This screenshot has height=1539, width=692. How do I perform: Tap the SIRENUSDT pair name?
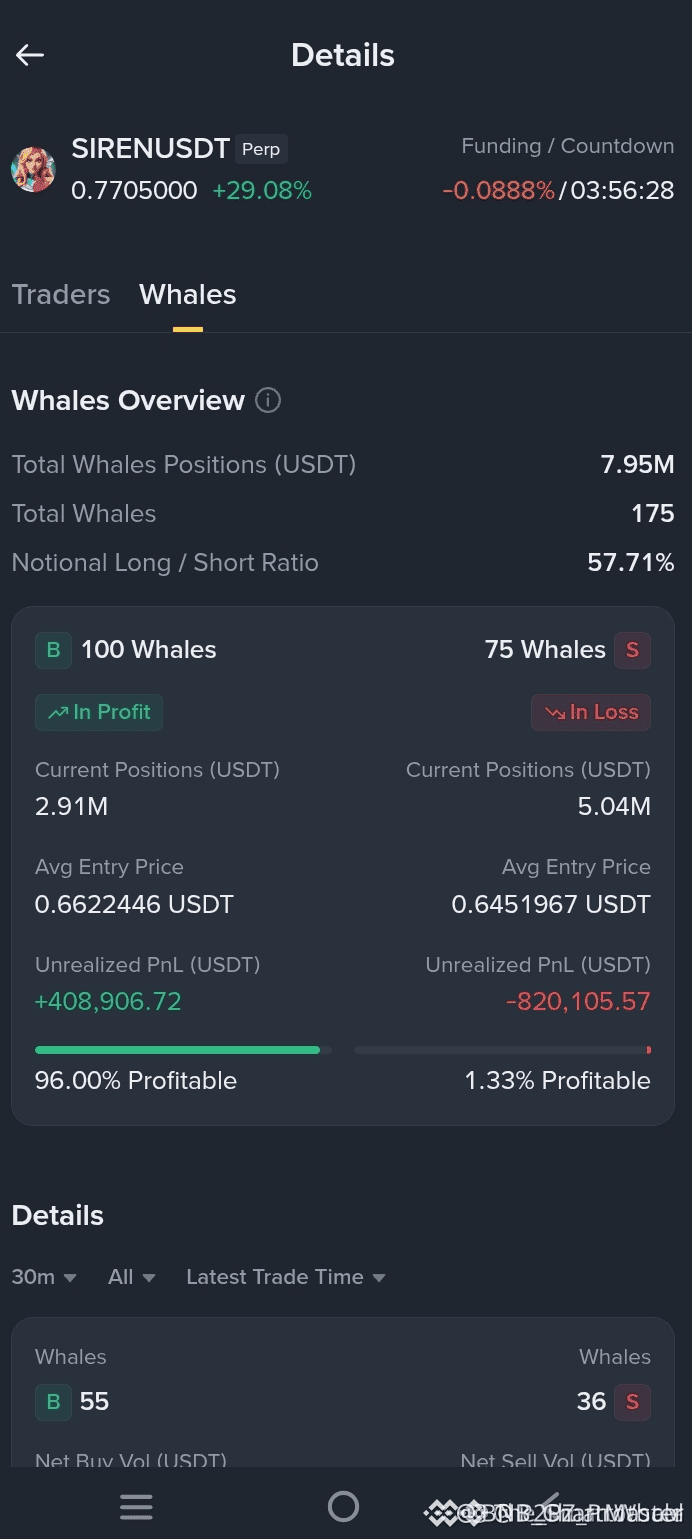pos(151,149)
